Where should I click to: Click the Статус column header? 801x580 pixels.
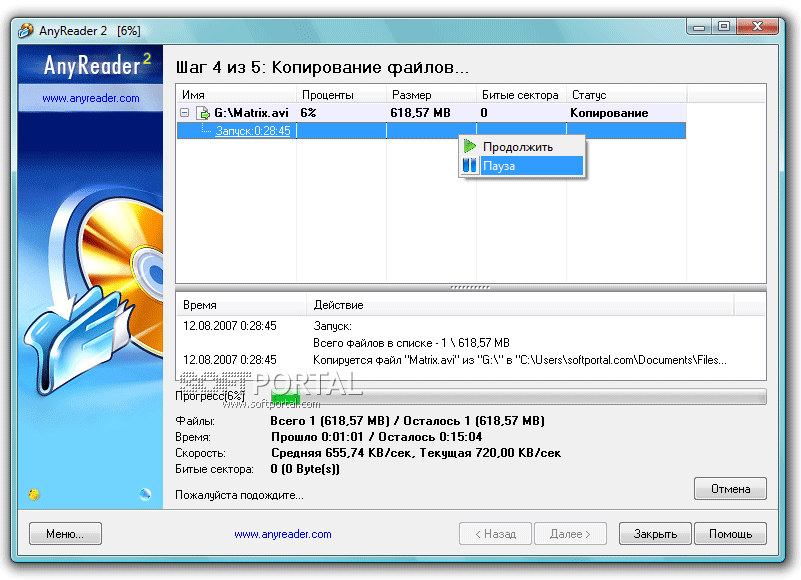tap(588, 95)
